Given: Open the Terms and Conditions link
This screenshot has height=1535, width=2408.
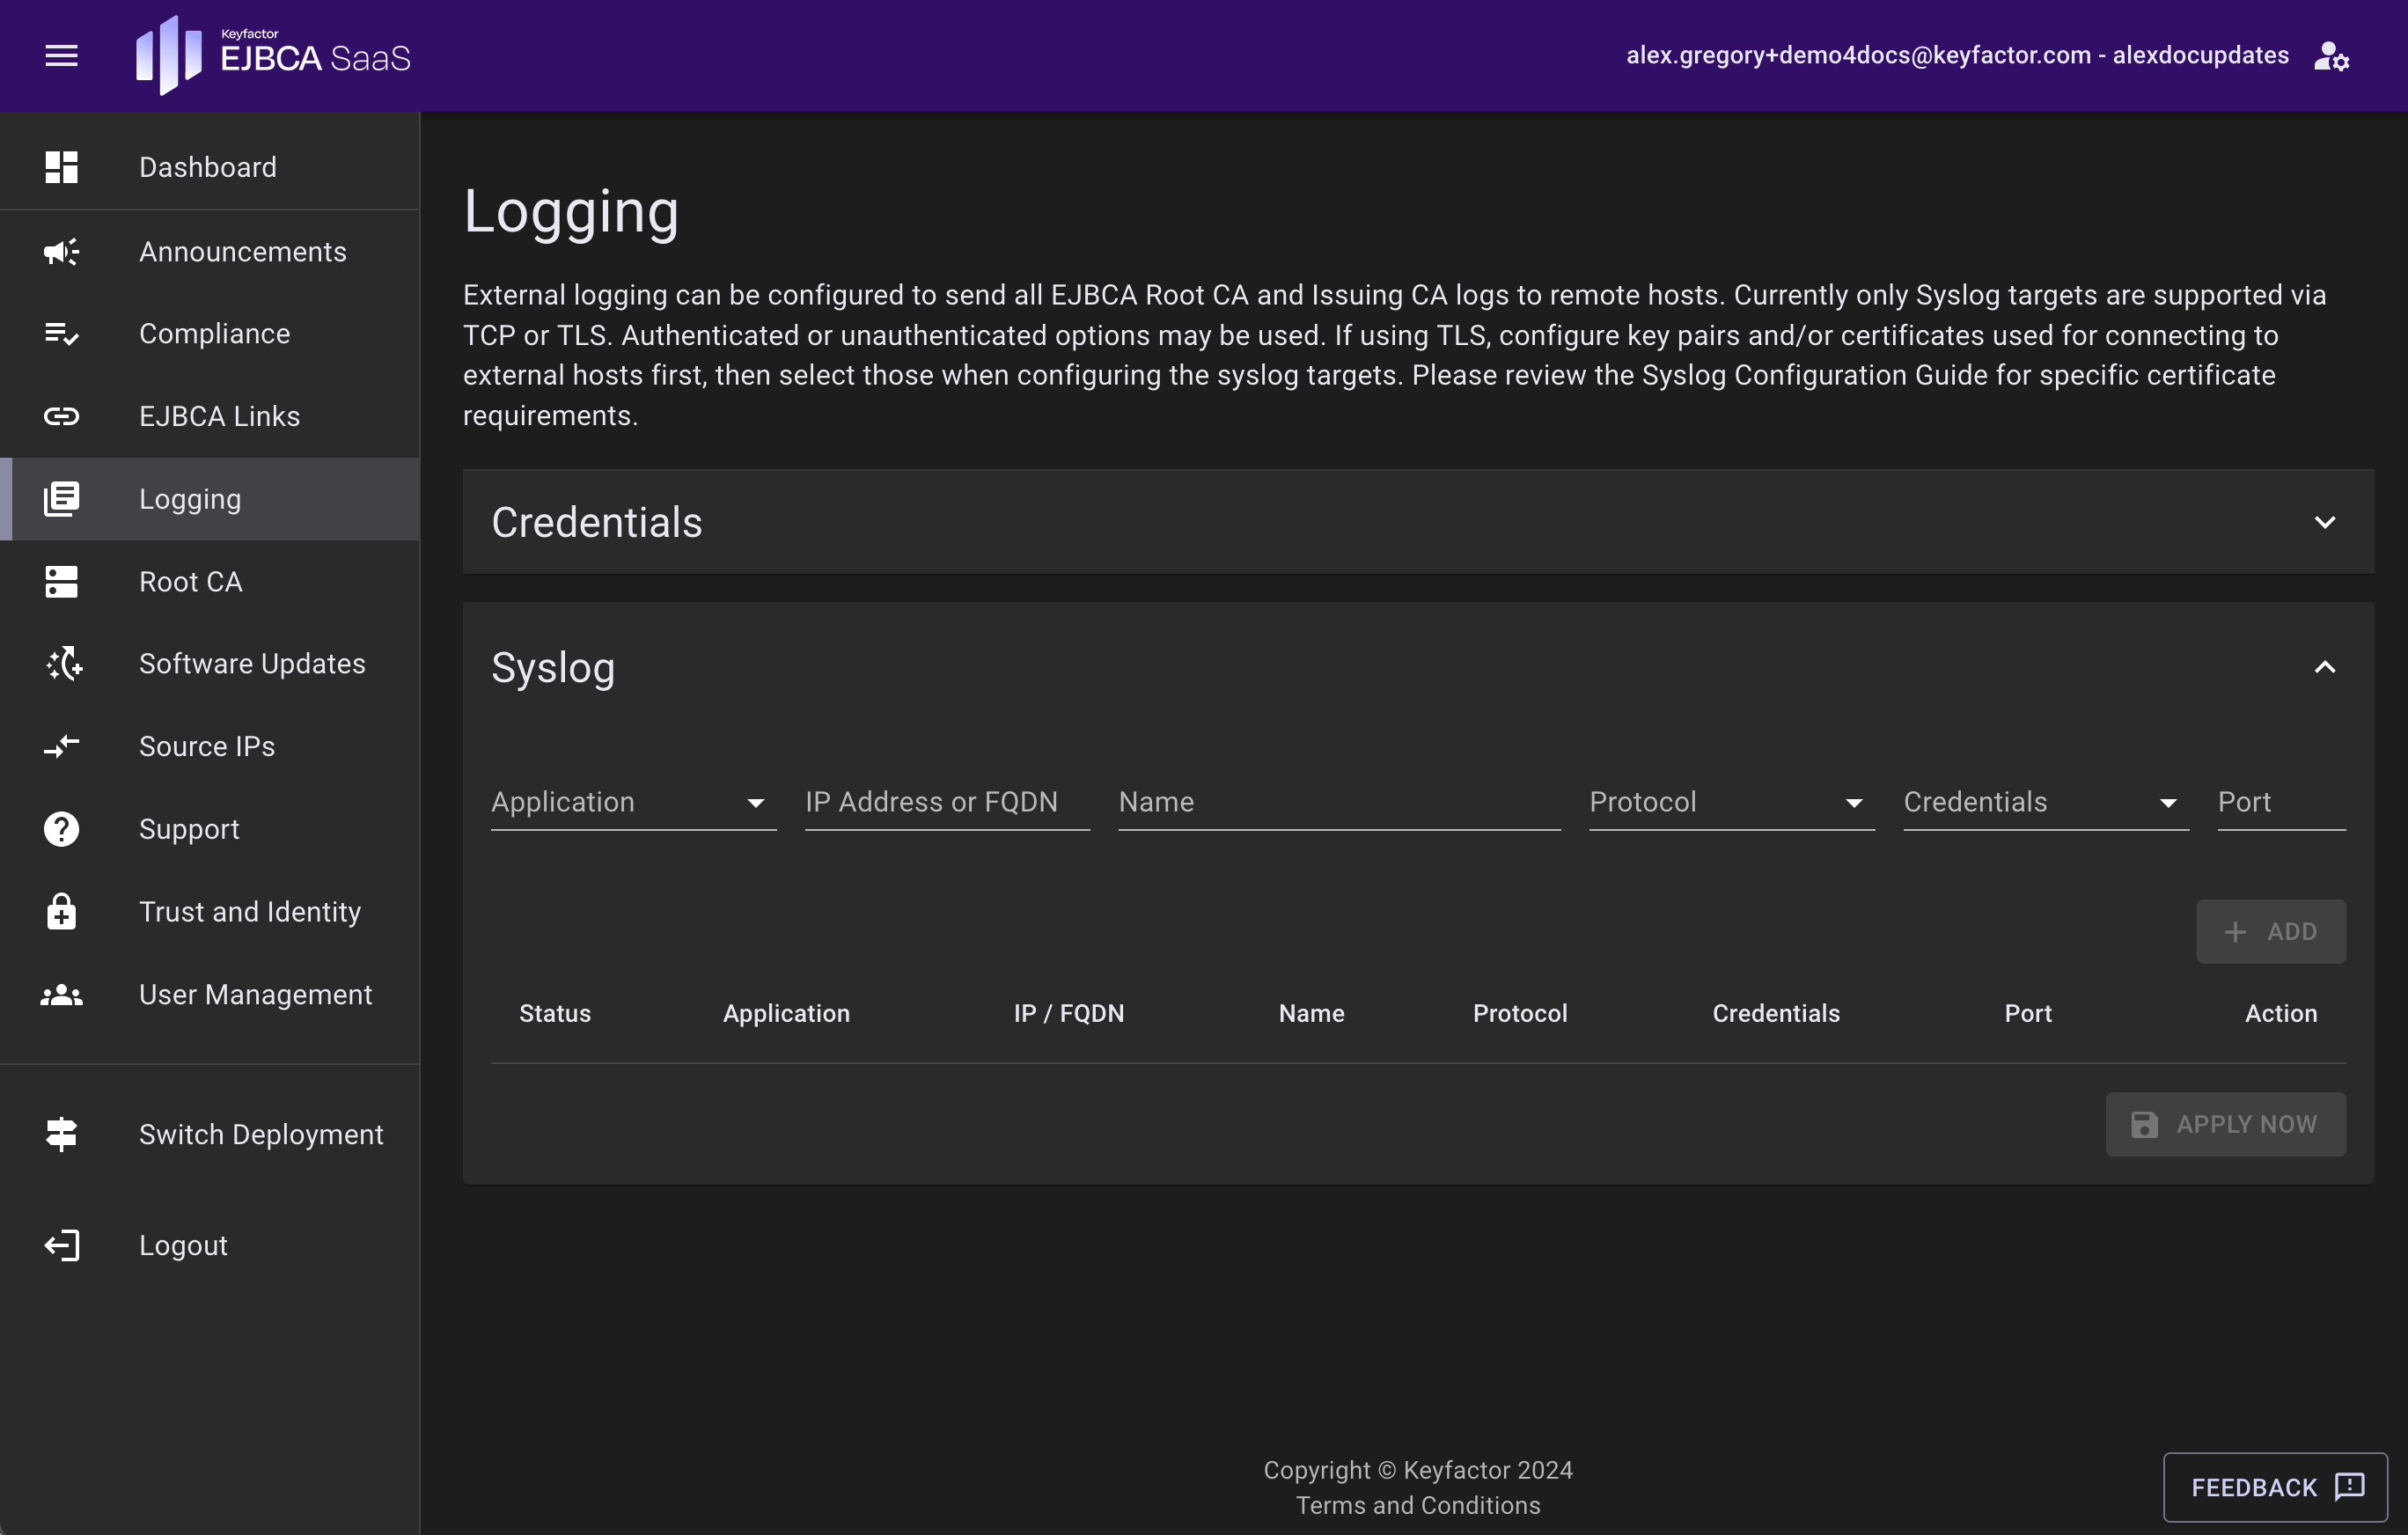Looking at the screenshot, I should 1417,1505.
